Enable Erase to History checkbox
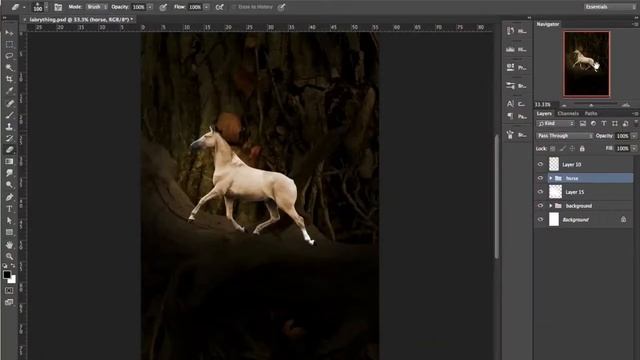Viewport: 640px width, 360px height. [x=234, y=7]
